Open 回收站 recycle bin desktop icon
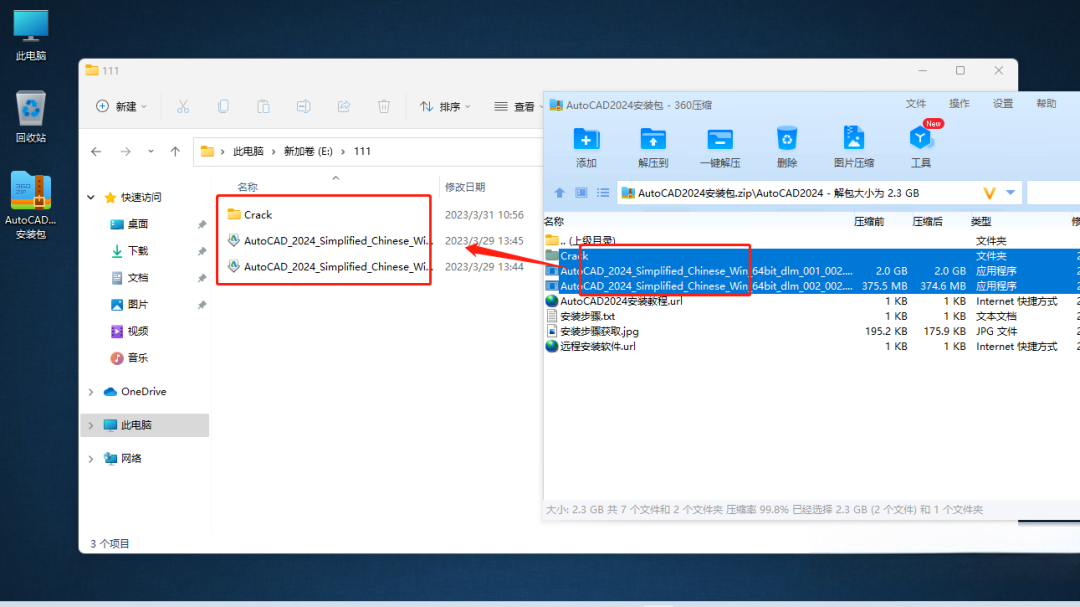 [31, 116]
